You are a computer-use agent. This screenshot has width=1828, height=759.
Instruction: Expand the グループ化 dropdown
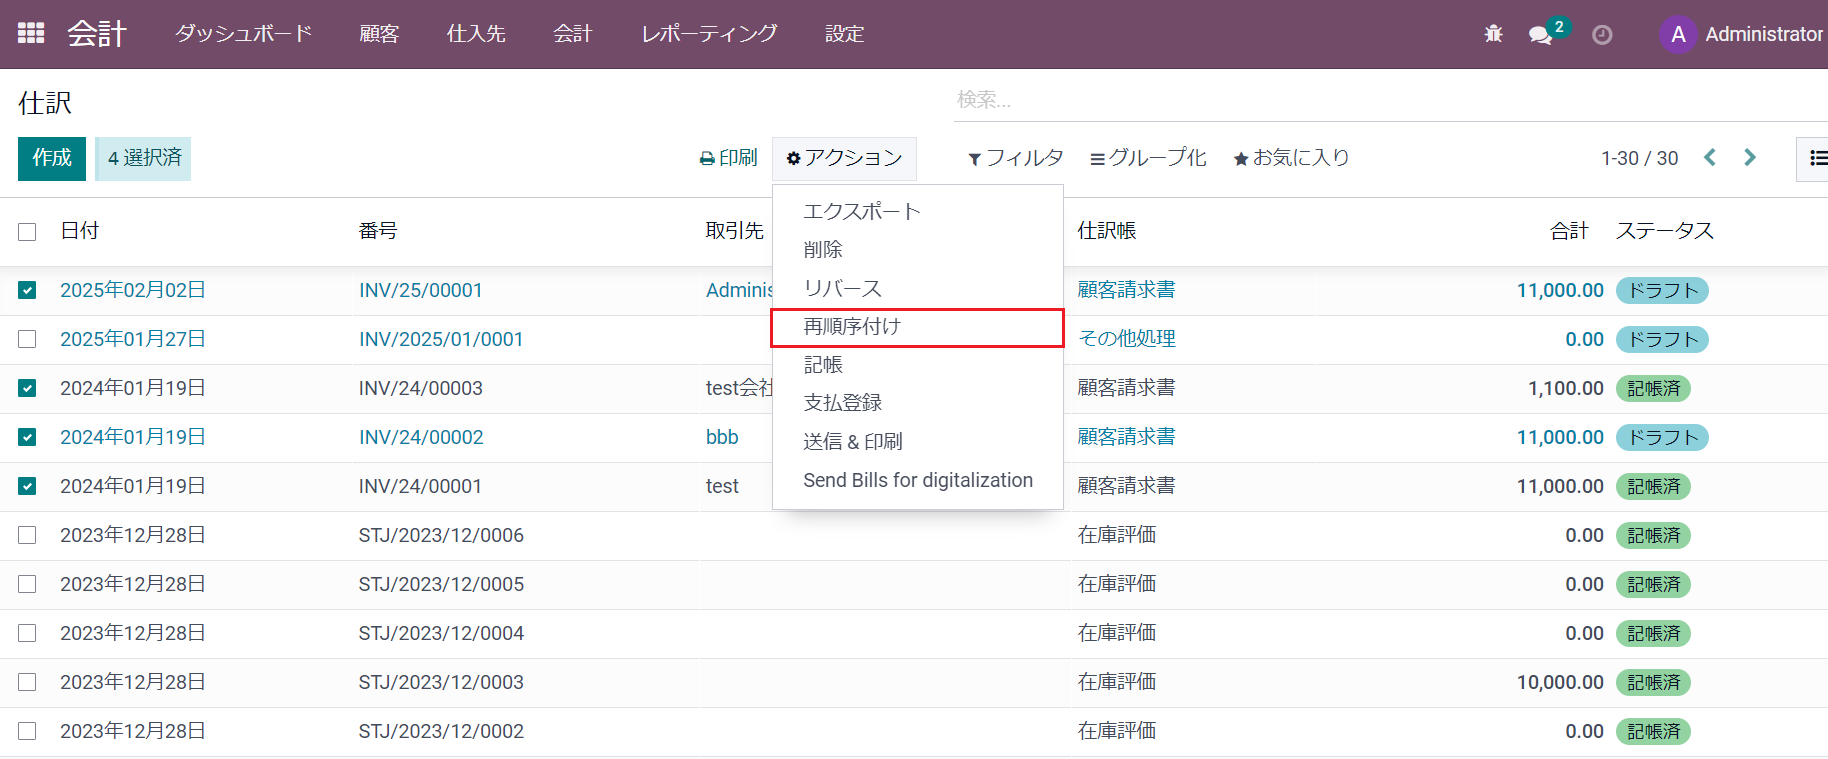[1148, 158]
